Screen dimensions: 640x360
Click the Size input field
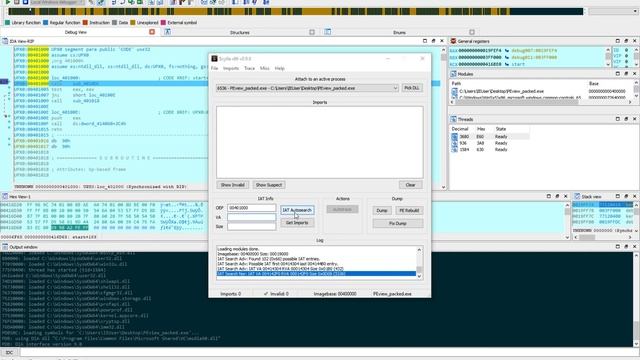(251, 227)
